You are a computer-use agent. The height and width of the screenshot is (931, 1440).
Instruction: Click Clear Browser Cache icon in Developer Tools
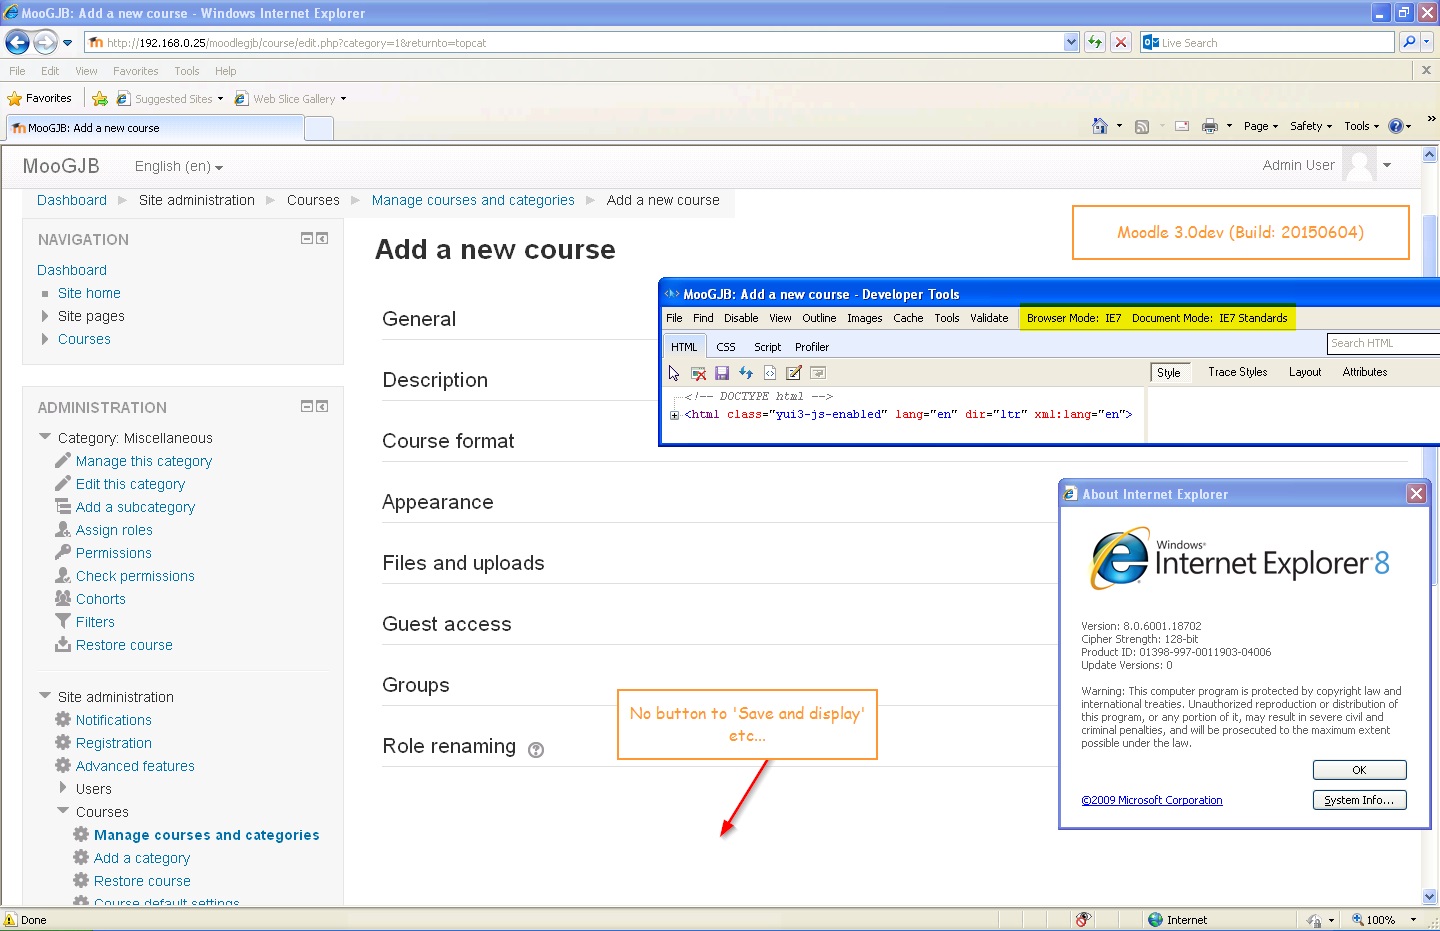click(698, 373)
